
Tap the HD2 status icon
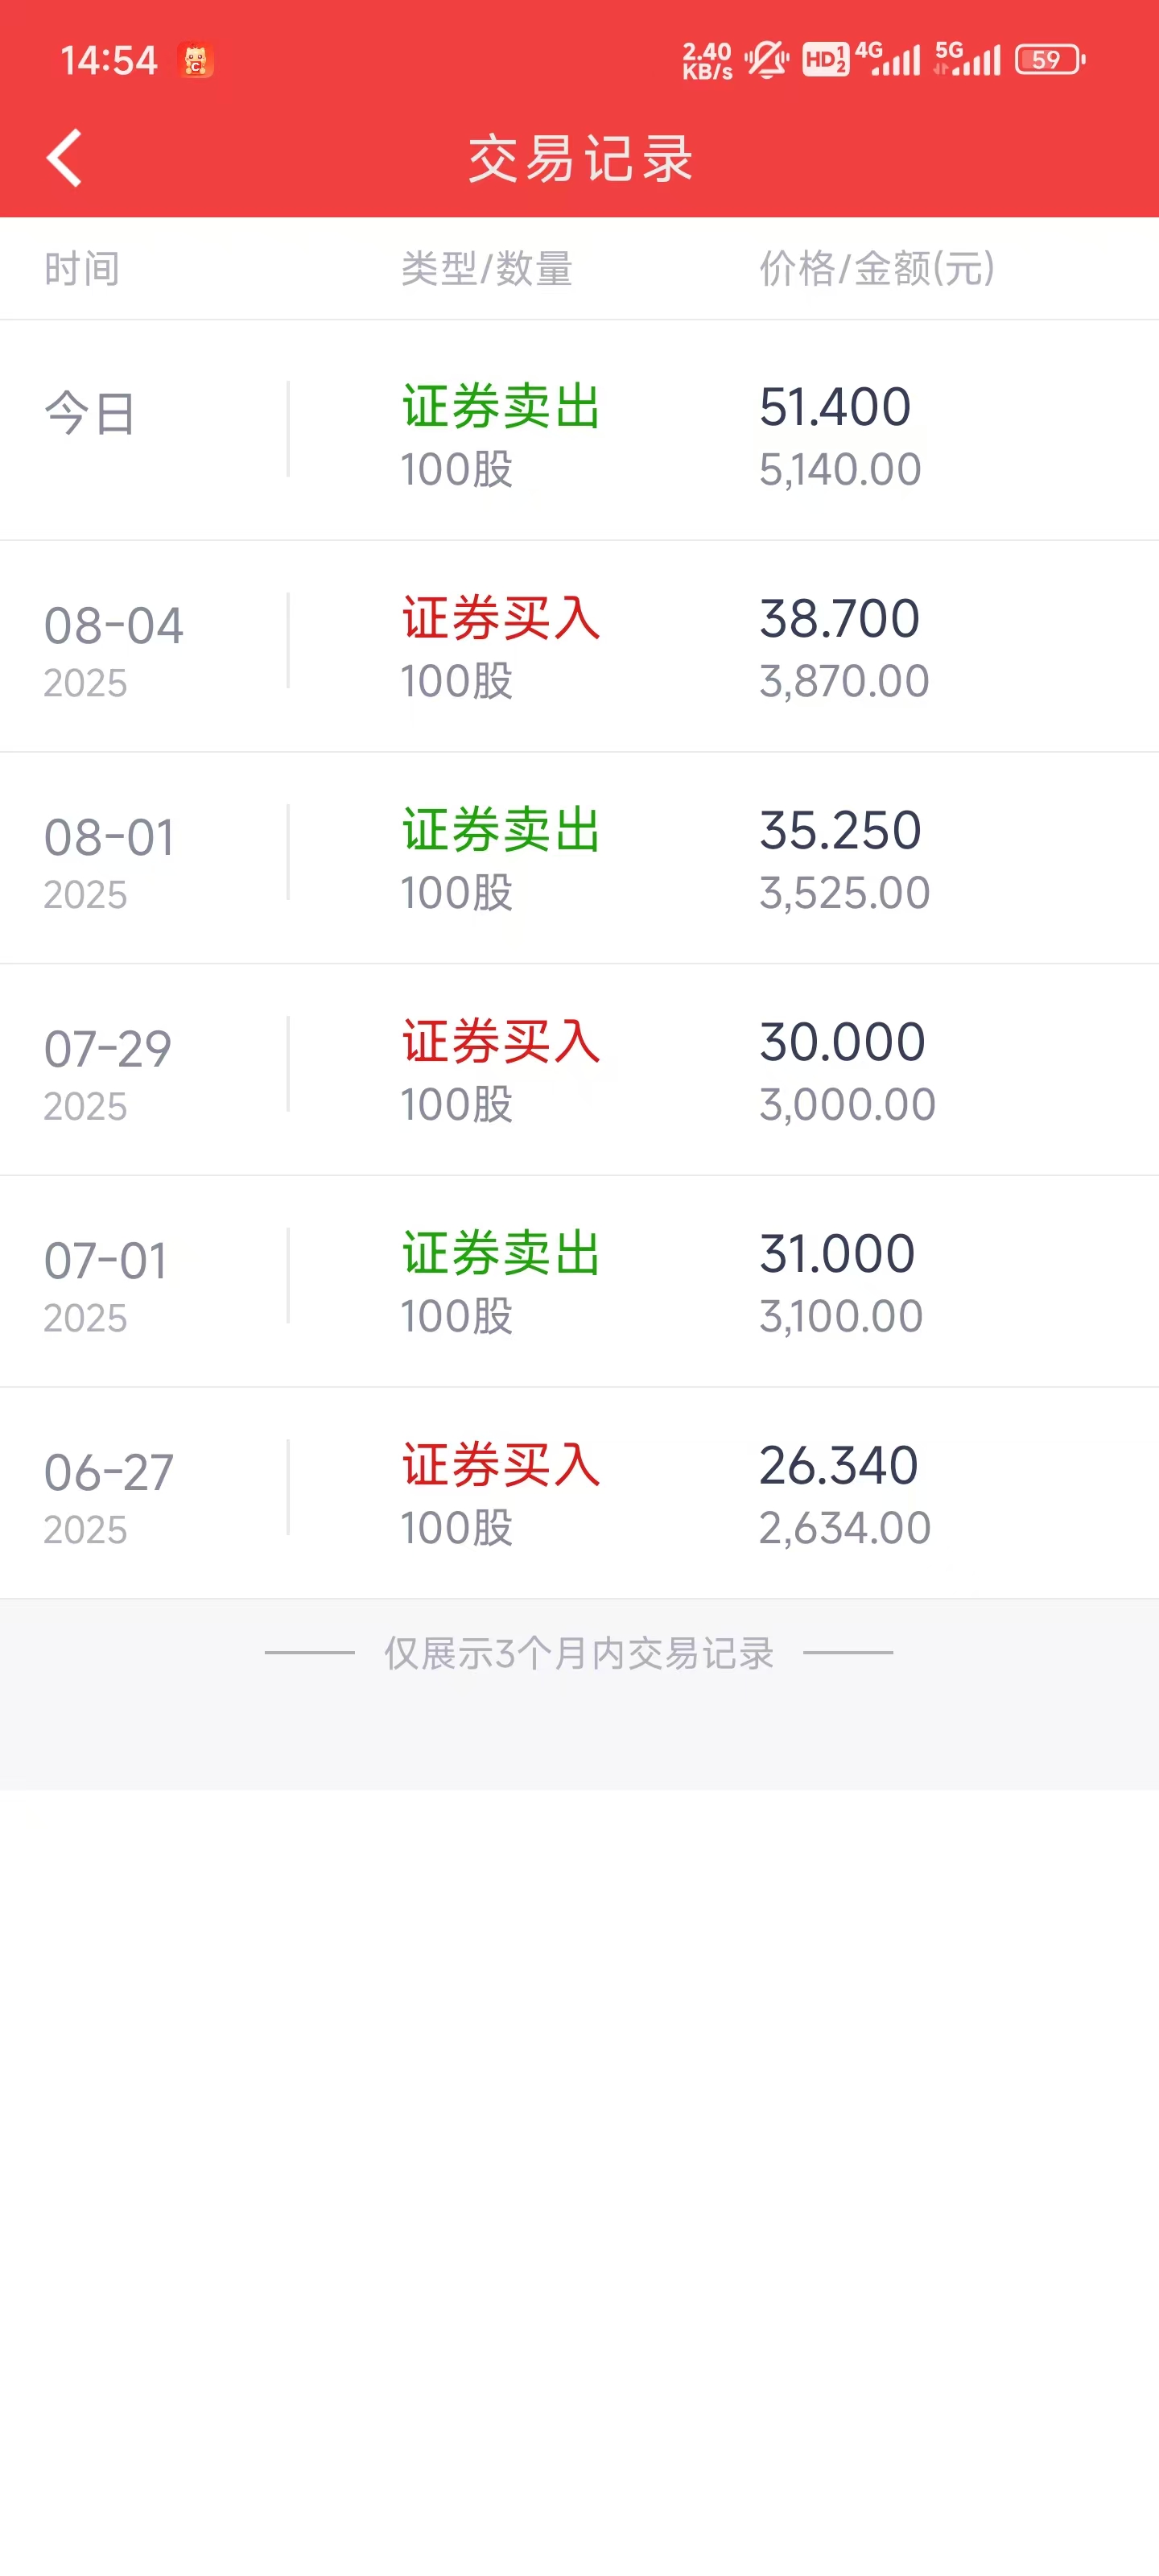[x=825, y=60]
